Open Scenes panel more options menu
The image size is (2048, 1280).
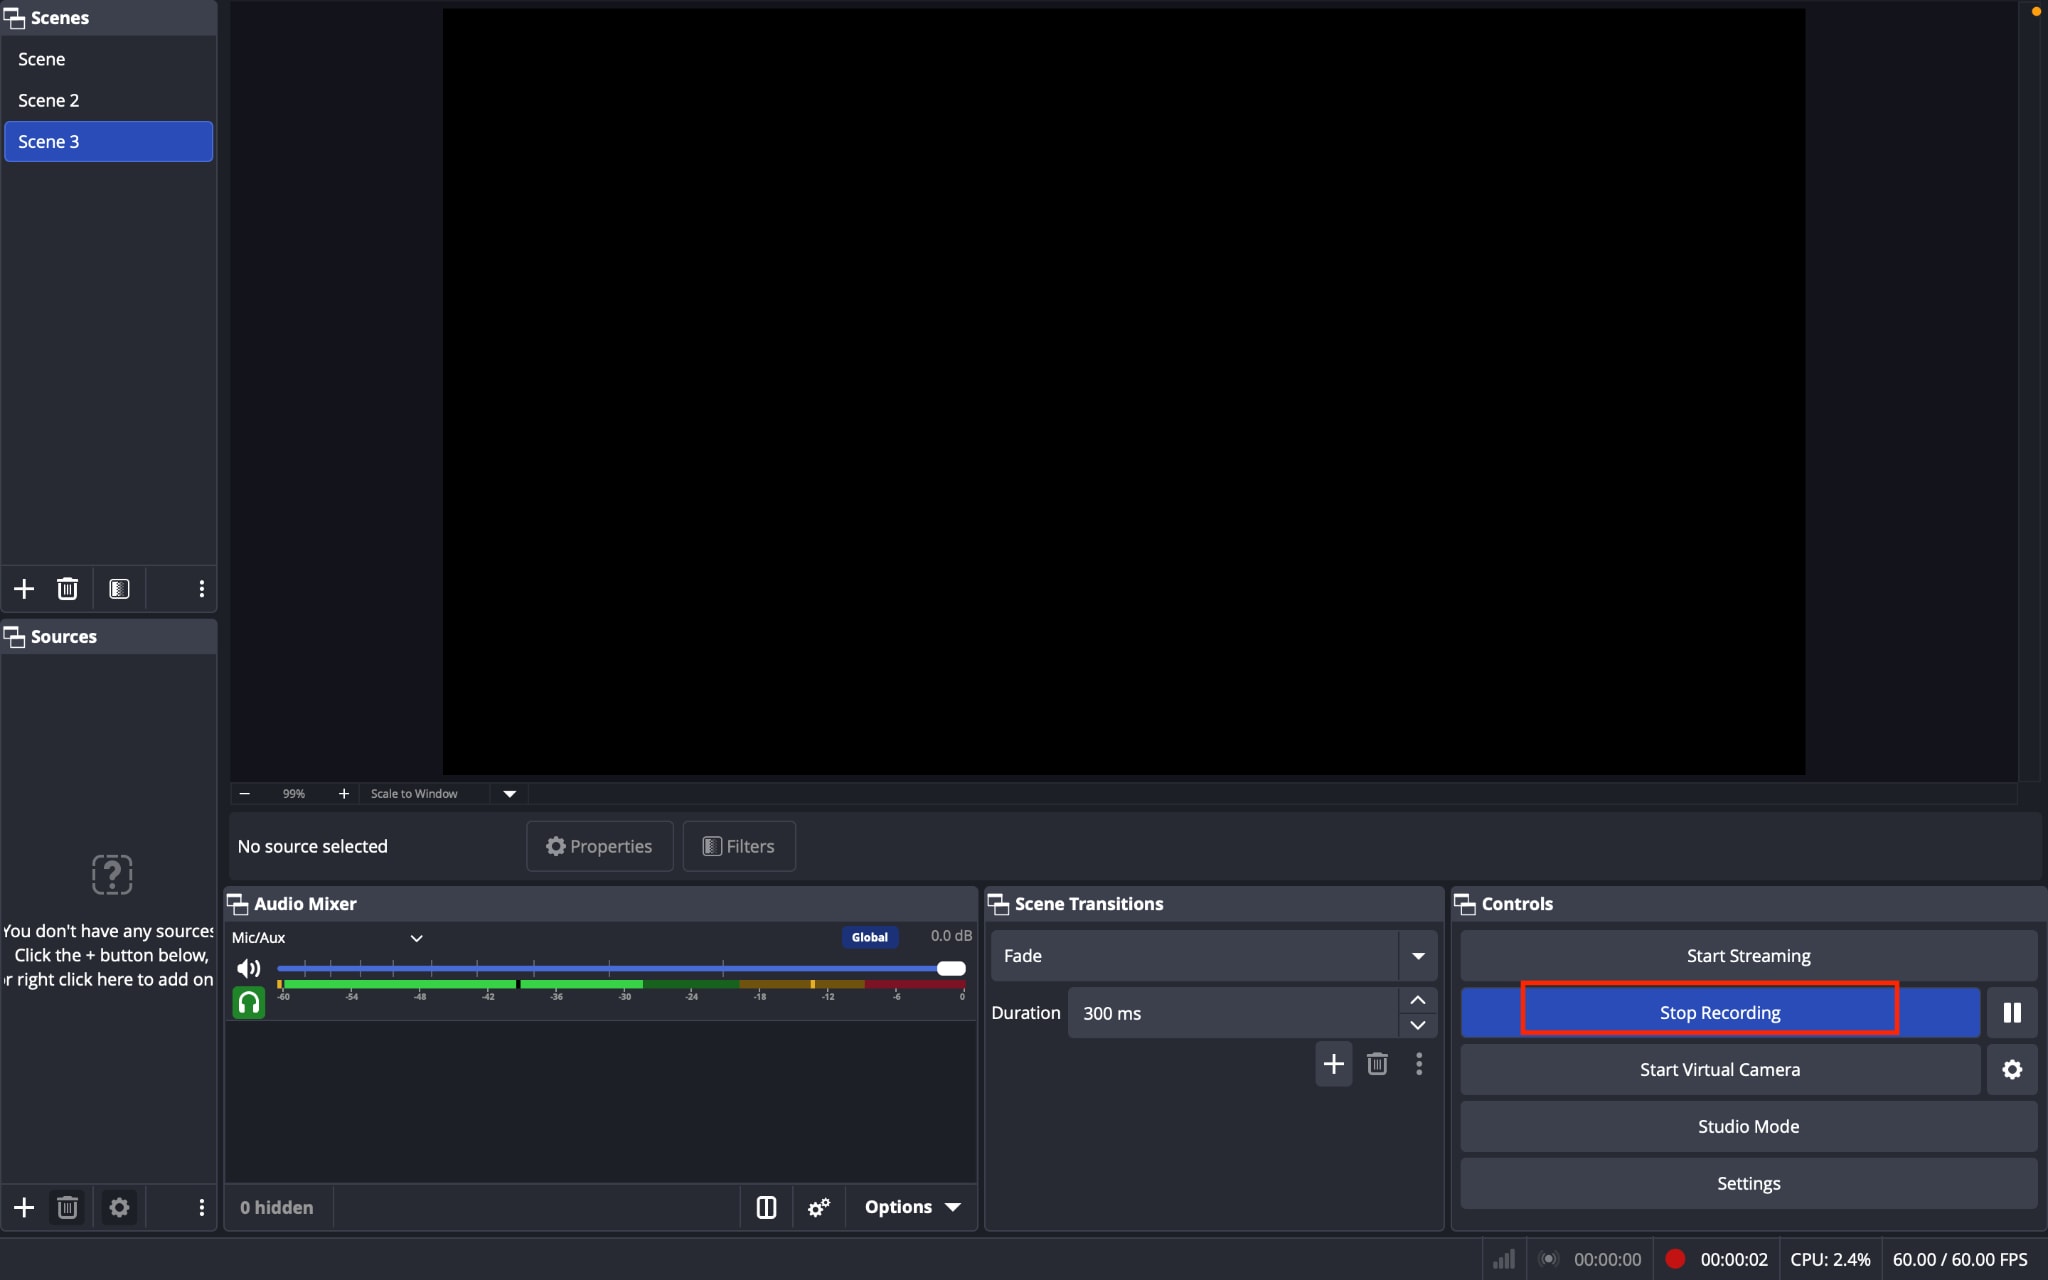click(x=201, y=589)
